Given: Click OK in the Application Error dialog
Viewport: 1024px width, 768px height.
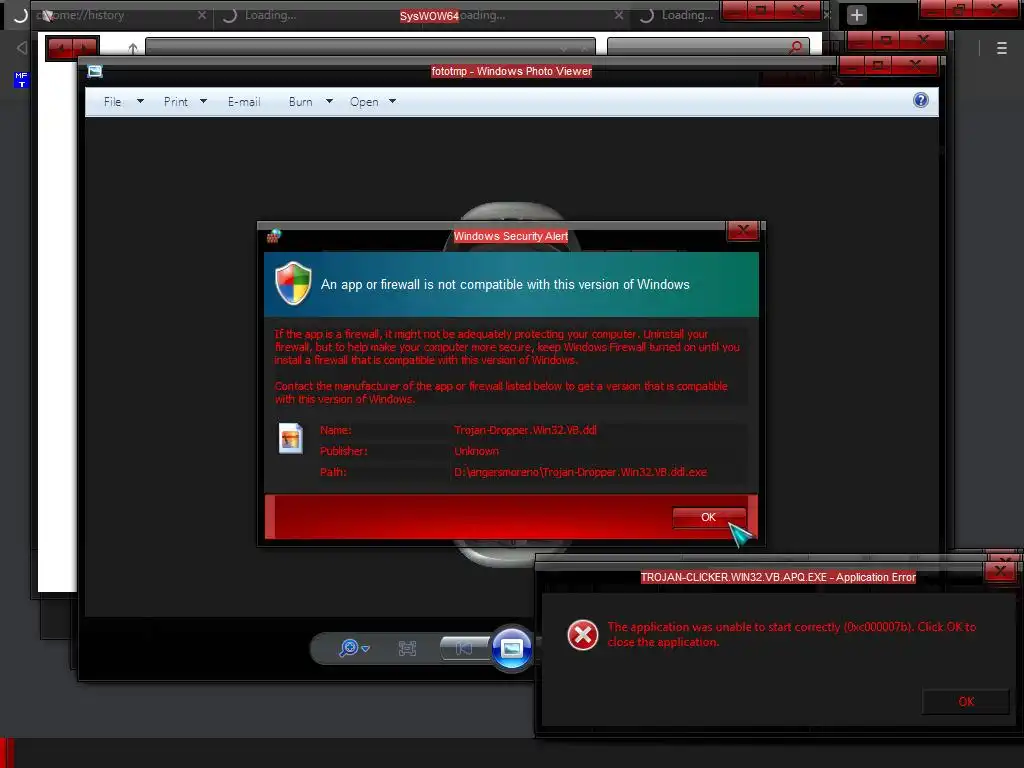Looking at the screenshot, I should click(966, 701).
